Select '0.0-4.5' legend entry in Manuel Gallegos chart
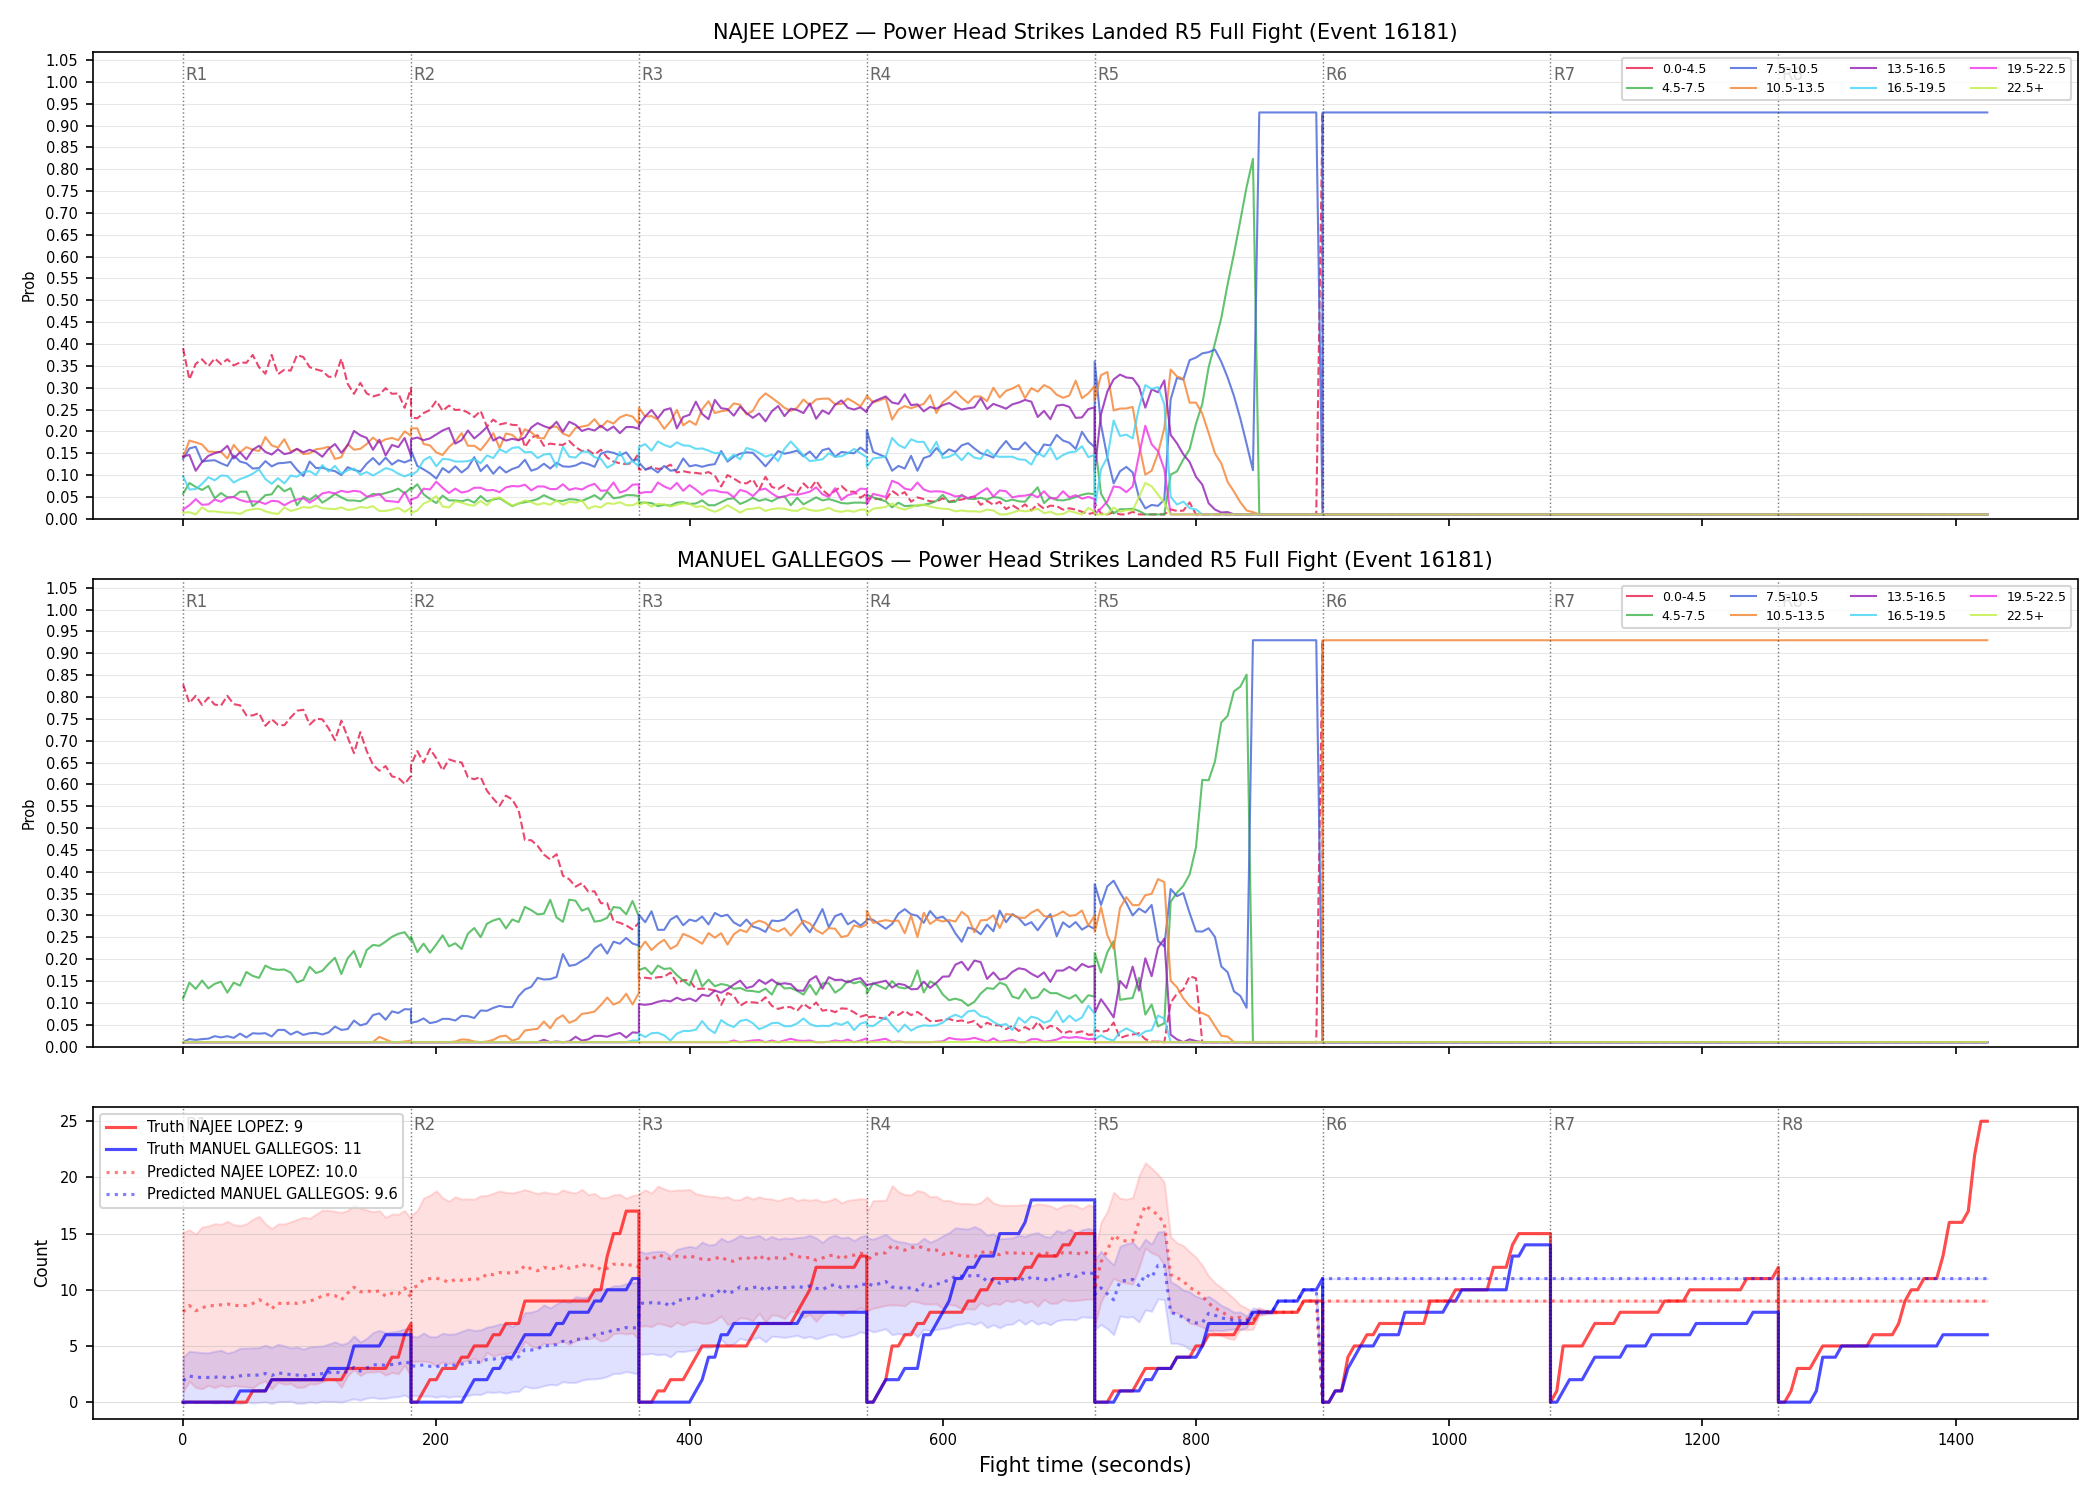 pyautogui.click(x=1666, y=597)
